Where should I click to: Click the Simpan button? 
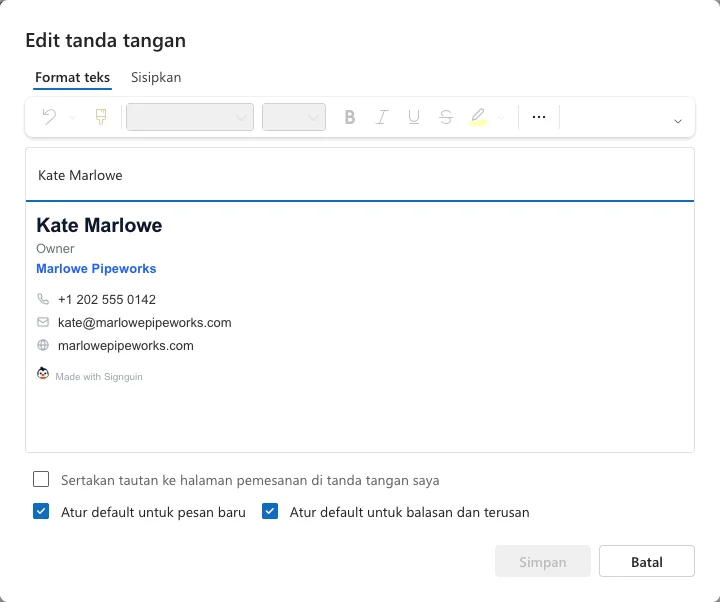[543, 561]
